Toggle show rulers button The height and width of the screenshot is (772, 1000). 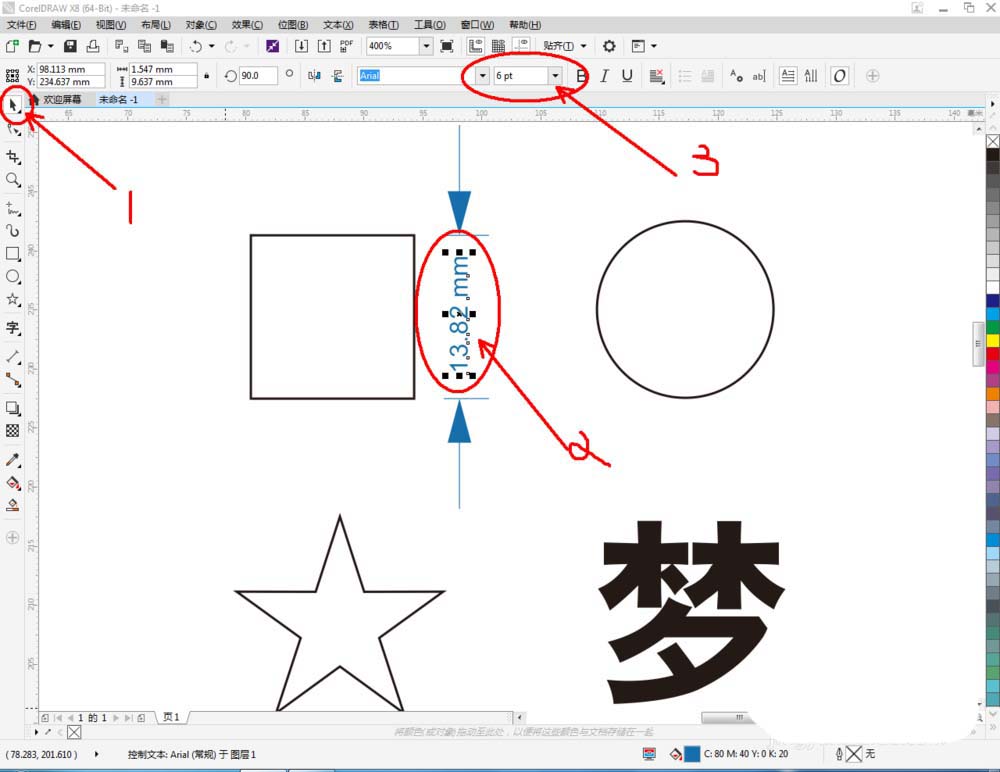[x=475, y=46]
